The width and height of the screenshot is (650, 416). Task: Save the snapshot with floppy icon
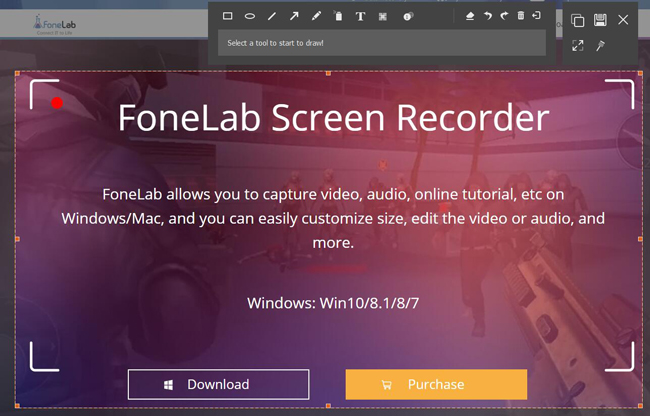pos(600,20)
